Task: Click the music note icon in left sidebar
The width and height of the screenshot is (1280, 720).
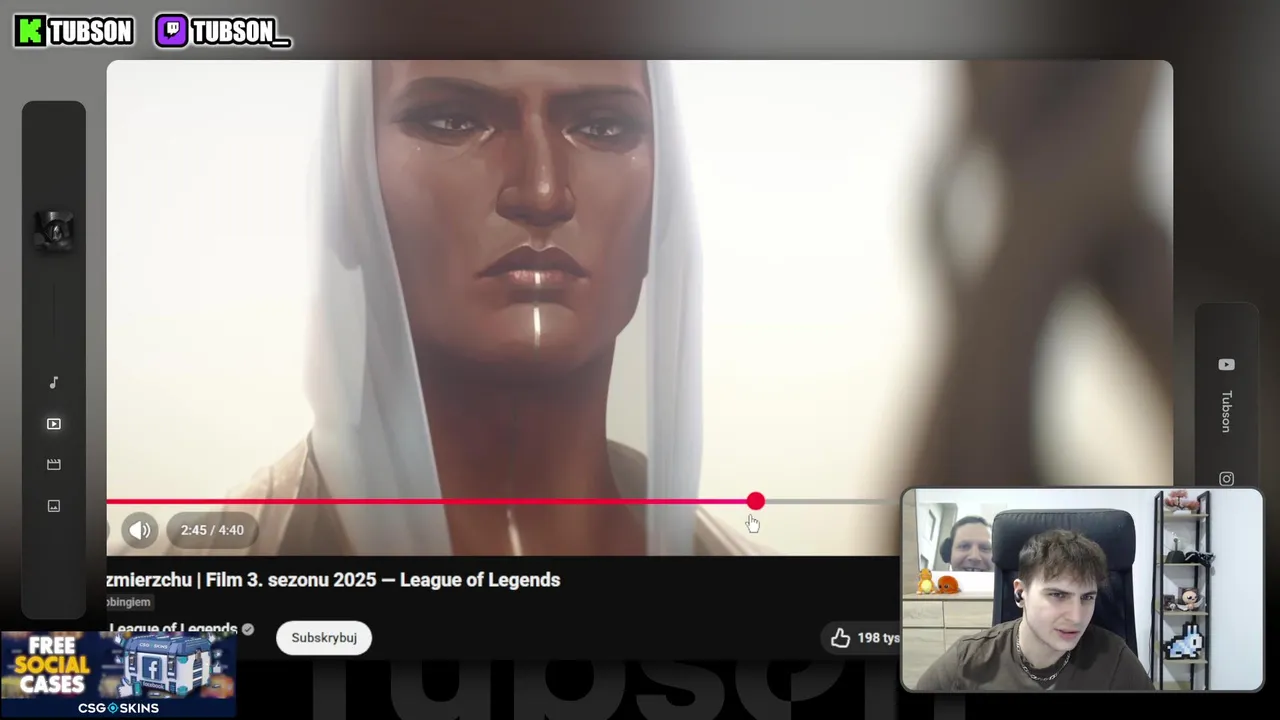Action: pyautogui.click(x=54, y=382)
